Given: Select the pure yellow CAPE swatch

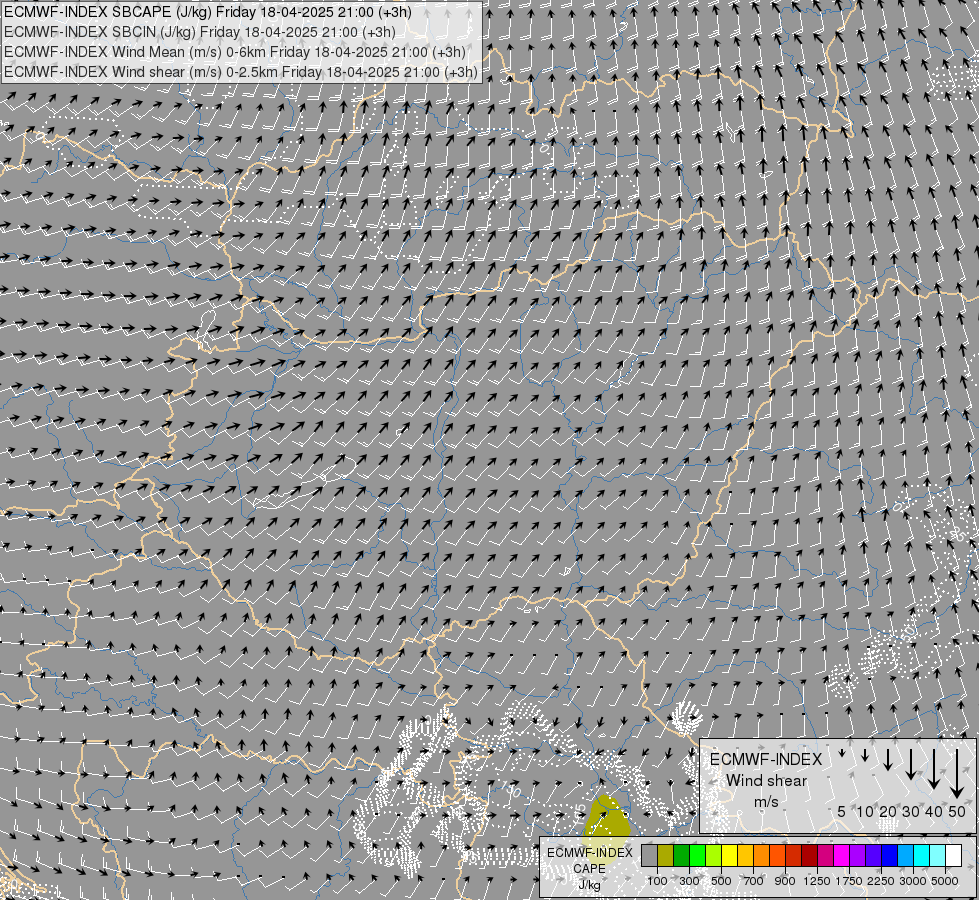Looking at the screenshot, I should tap(730, 856).
